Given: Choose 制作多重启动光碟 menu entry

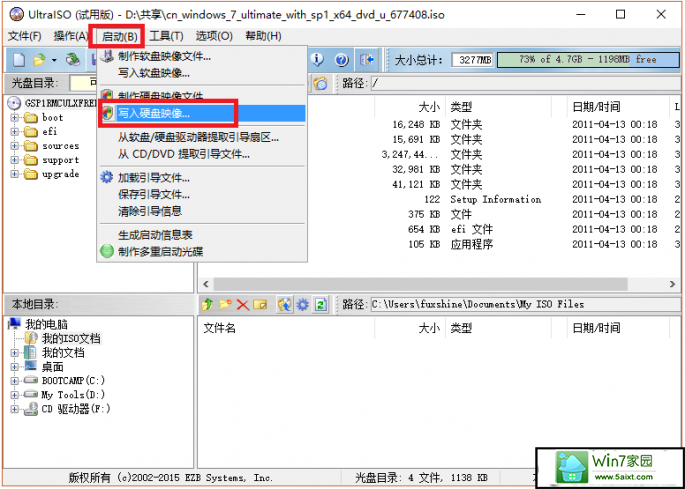Looking at the screenshot, I should [x=202, y=252].
